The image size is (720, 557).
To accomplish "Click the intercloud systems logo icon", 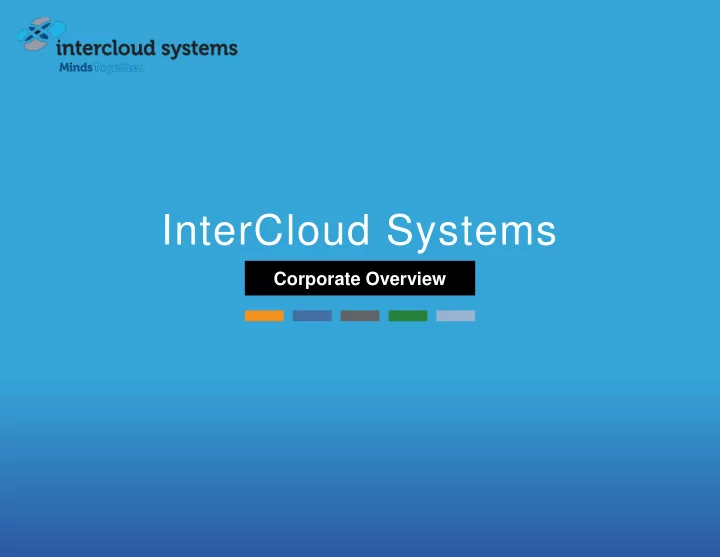I will [x=42, y=34].
